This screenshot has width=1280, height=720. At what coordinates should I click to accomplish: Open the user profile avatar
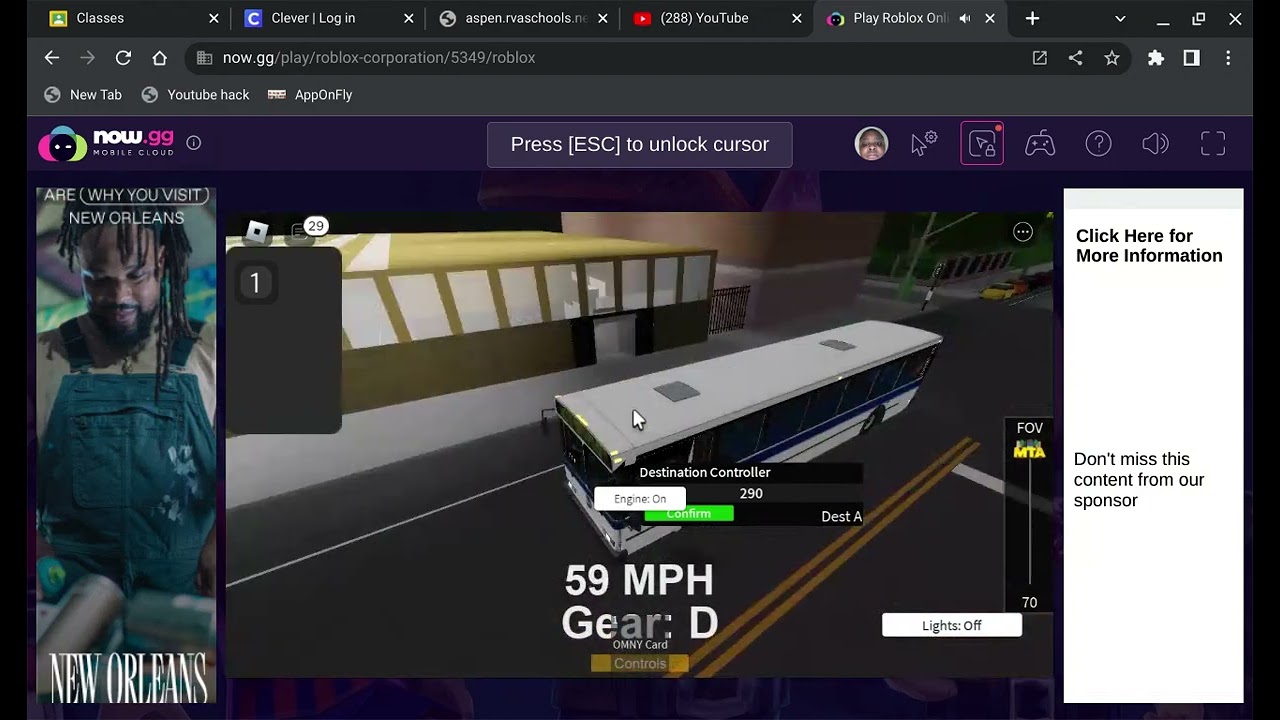tap(871, 144)
